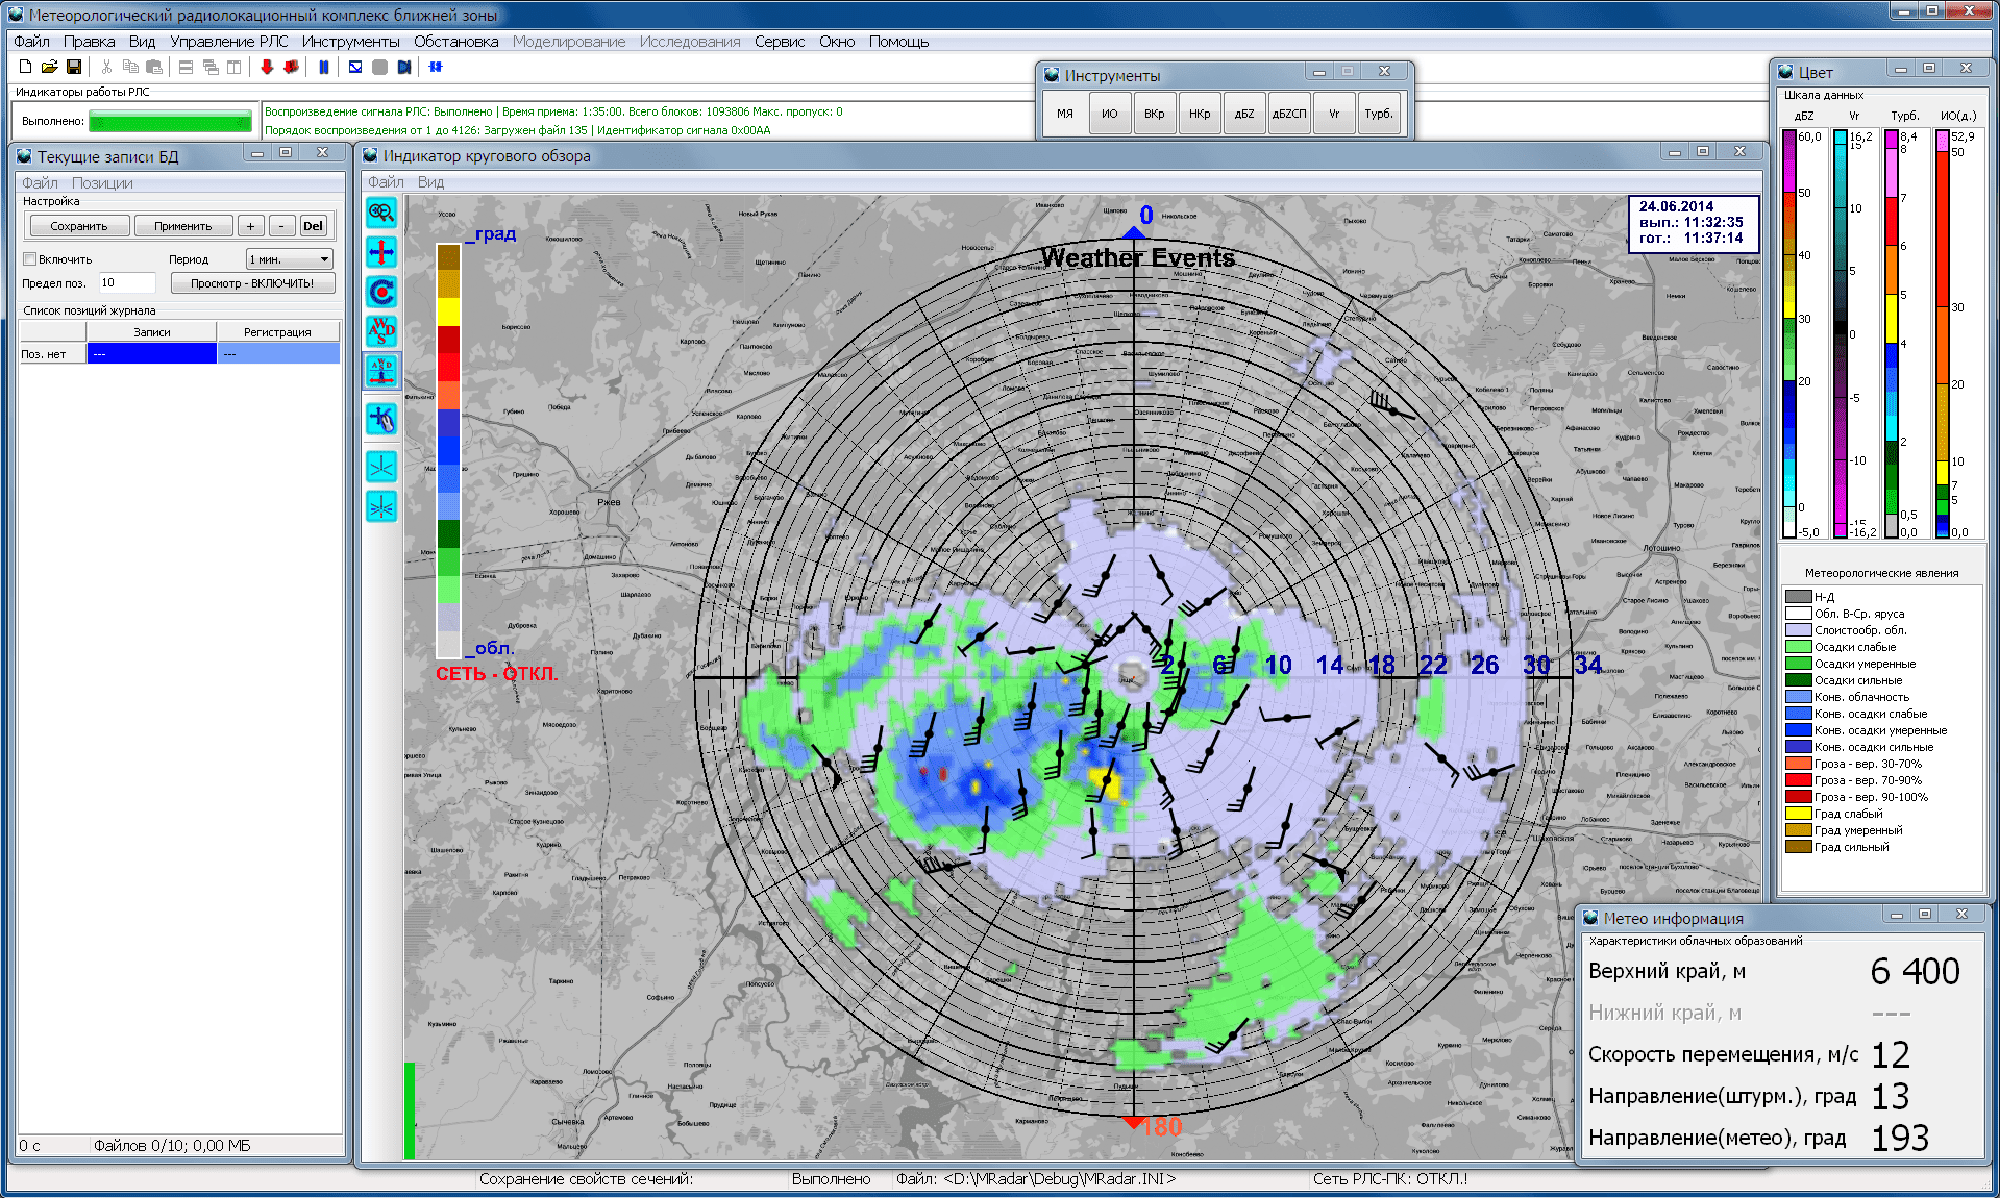This screenshot has height=1198, width=2000.
Task: Click the AWDS compass letters tool
Action: pos(382,331)
